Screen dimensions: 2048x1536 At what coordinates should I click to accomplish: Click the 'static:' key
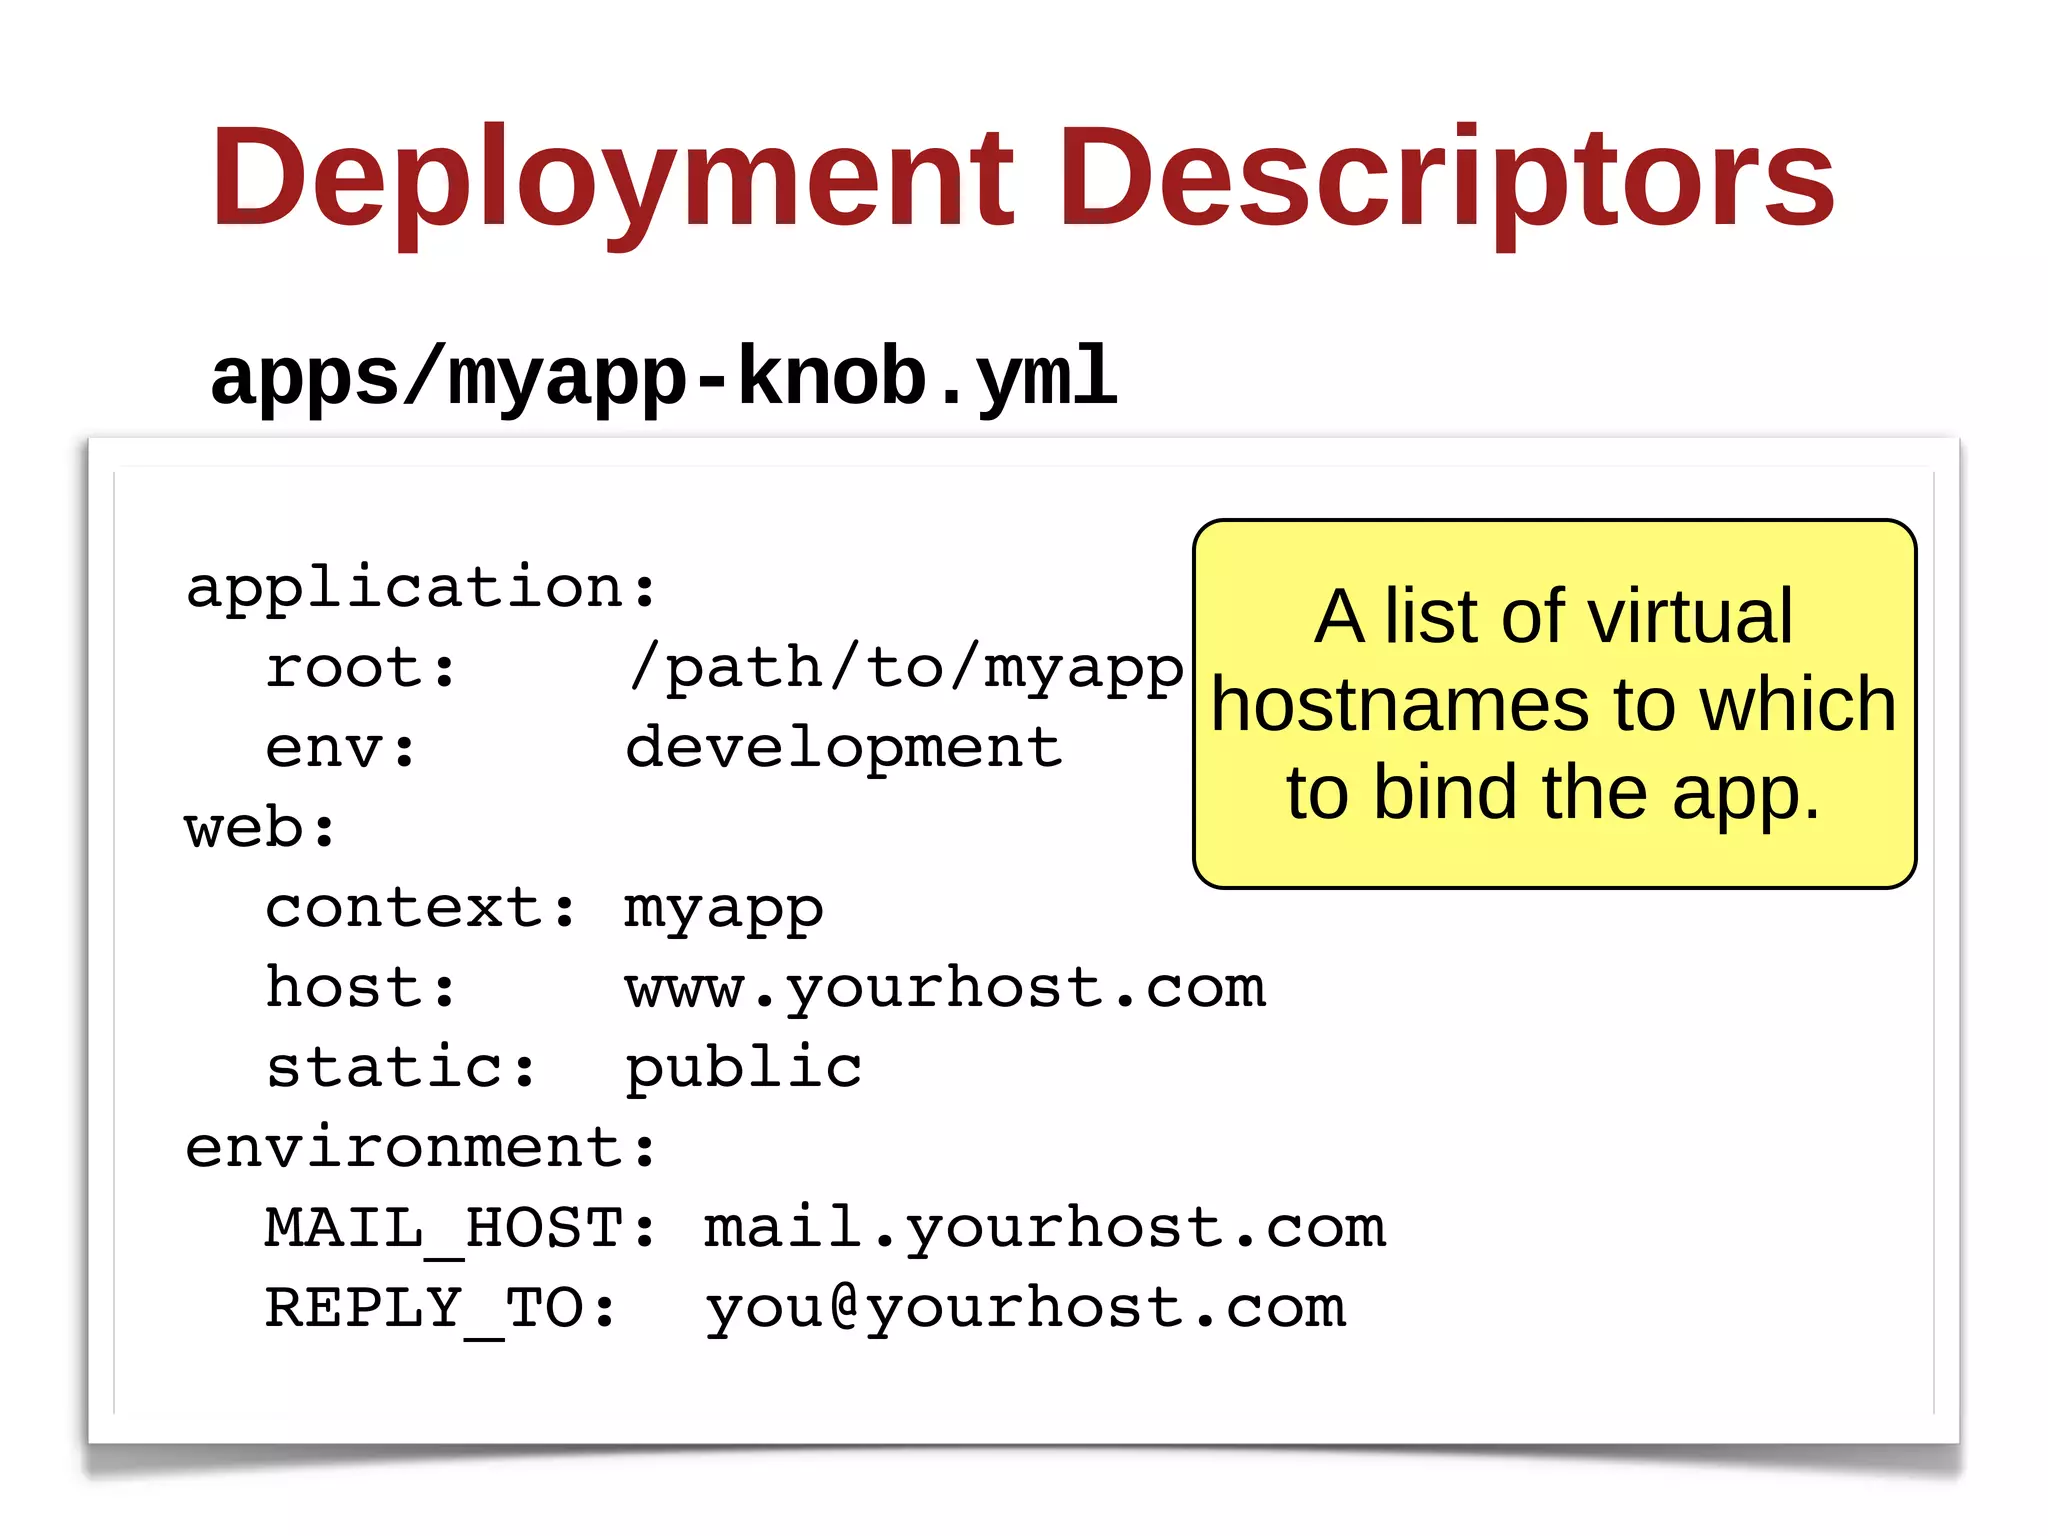click(x=401, y=1067)
